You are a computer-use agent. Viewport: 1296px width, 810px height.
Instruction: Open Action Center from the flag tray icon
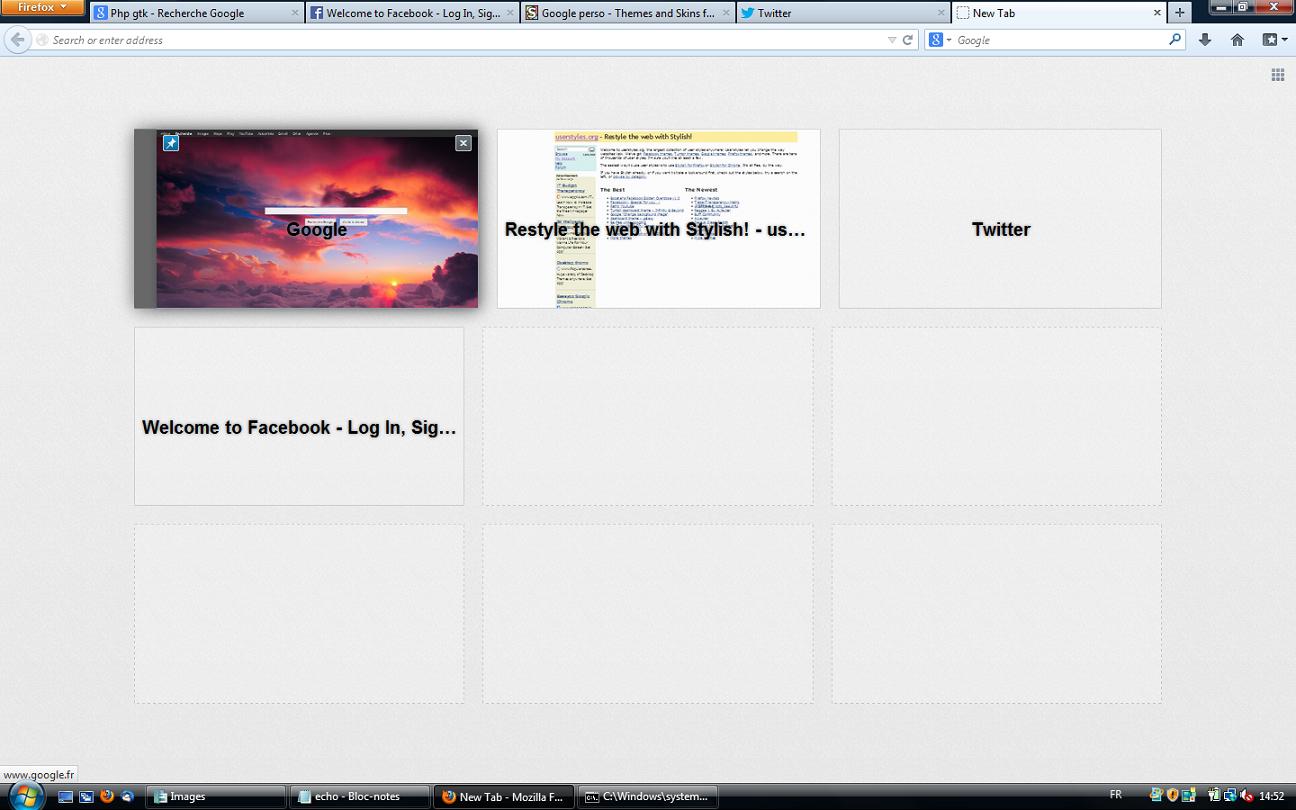[1172, 795]
